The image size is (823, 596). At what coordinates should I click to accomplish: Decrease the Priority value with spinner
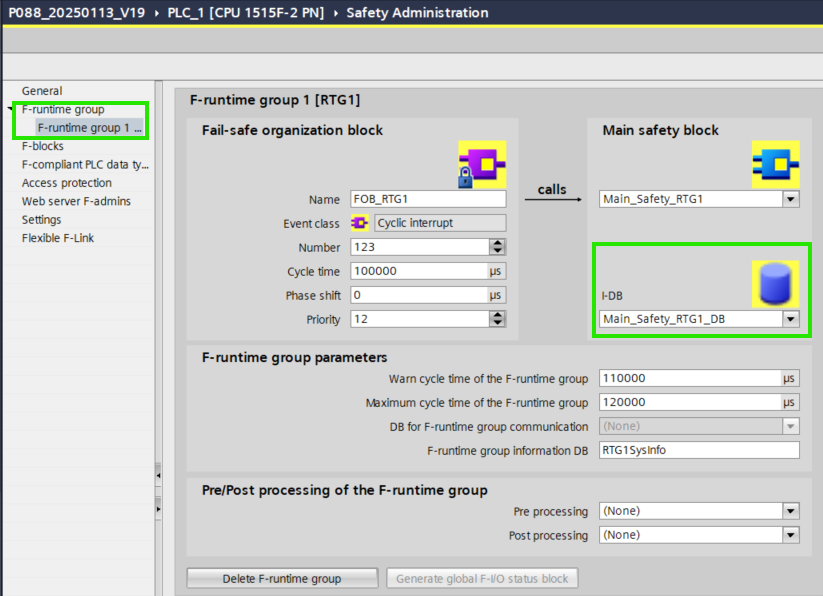coord(497,323)
